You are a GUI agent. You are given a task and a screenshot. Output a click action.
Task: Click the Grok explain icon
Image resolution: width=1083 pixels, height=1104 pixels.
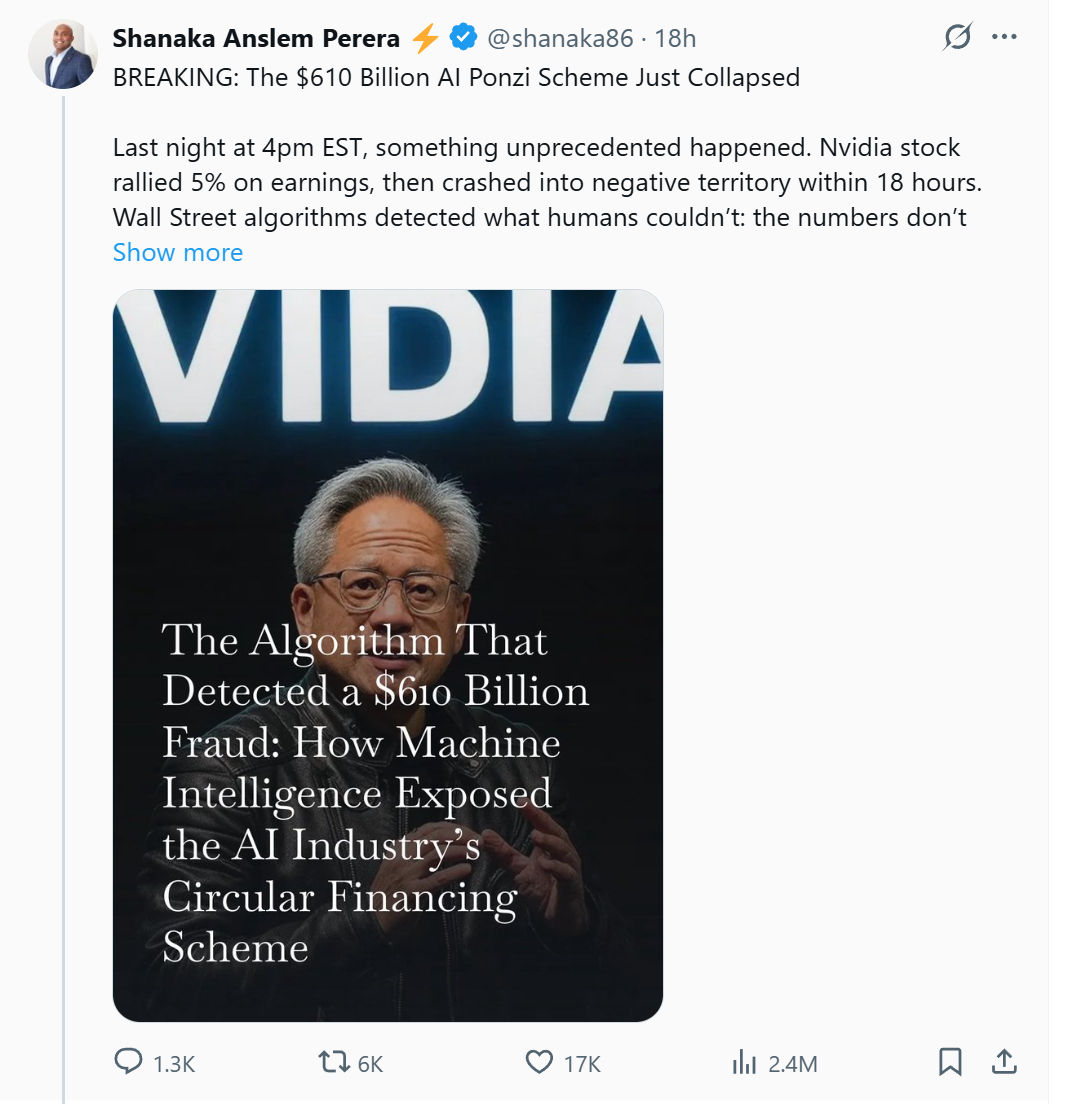pyautogui.click(x=957, y=38)
